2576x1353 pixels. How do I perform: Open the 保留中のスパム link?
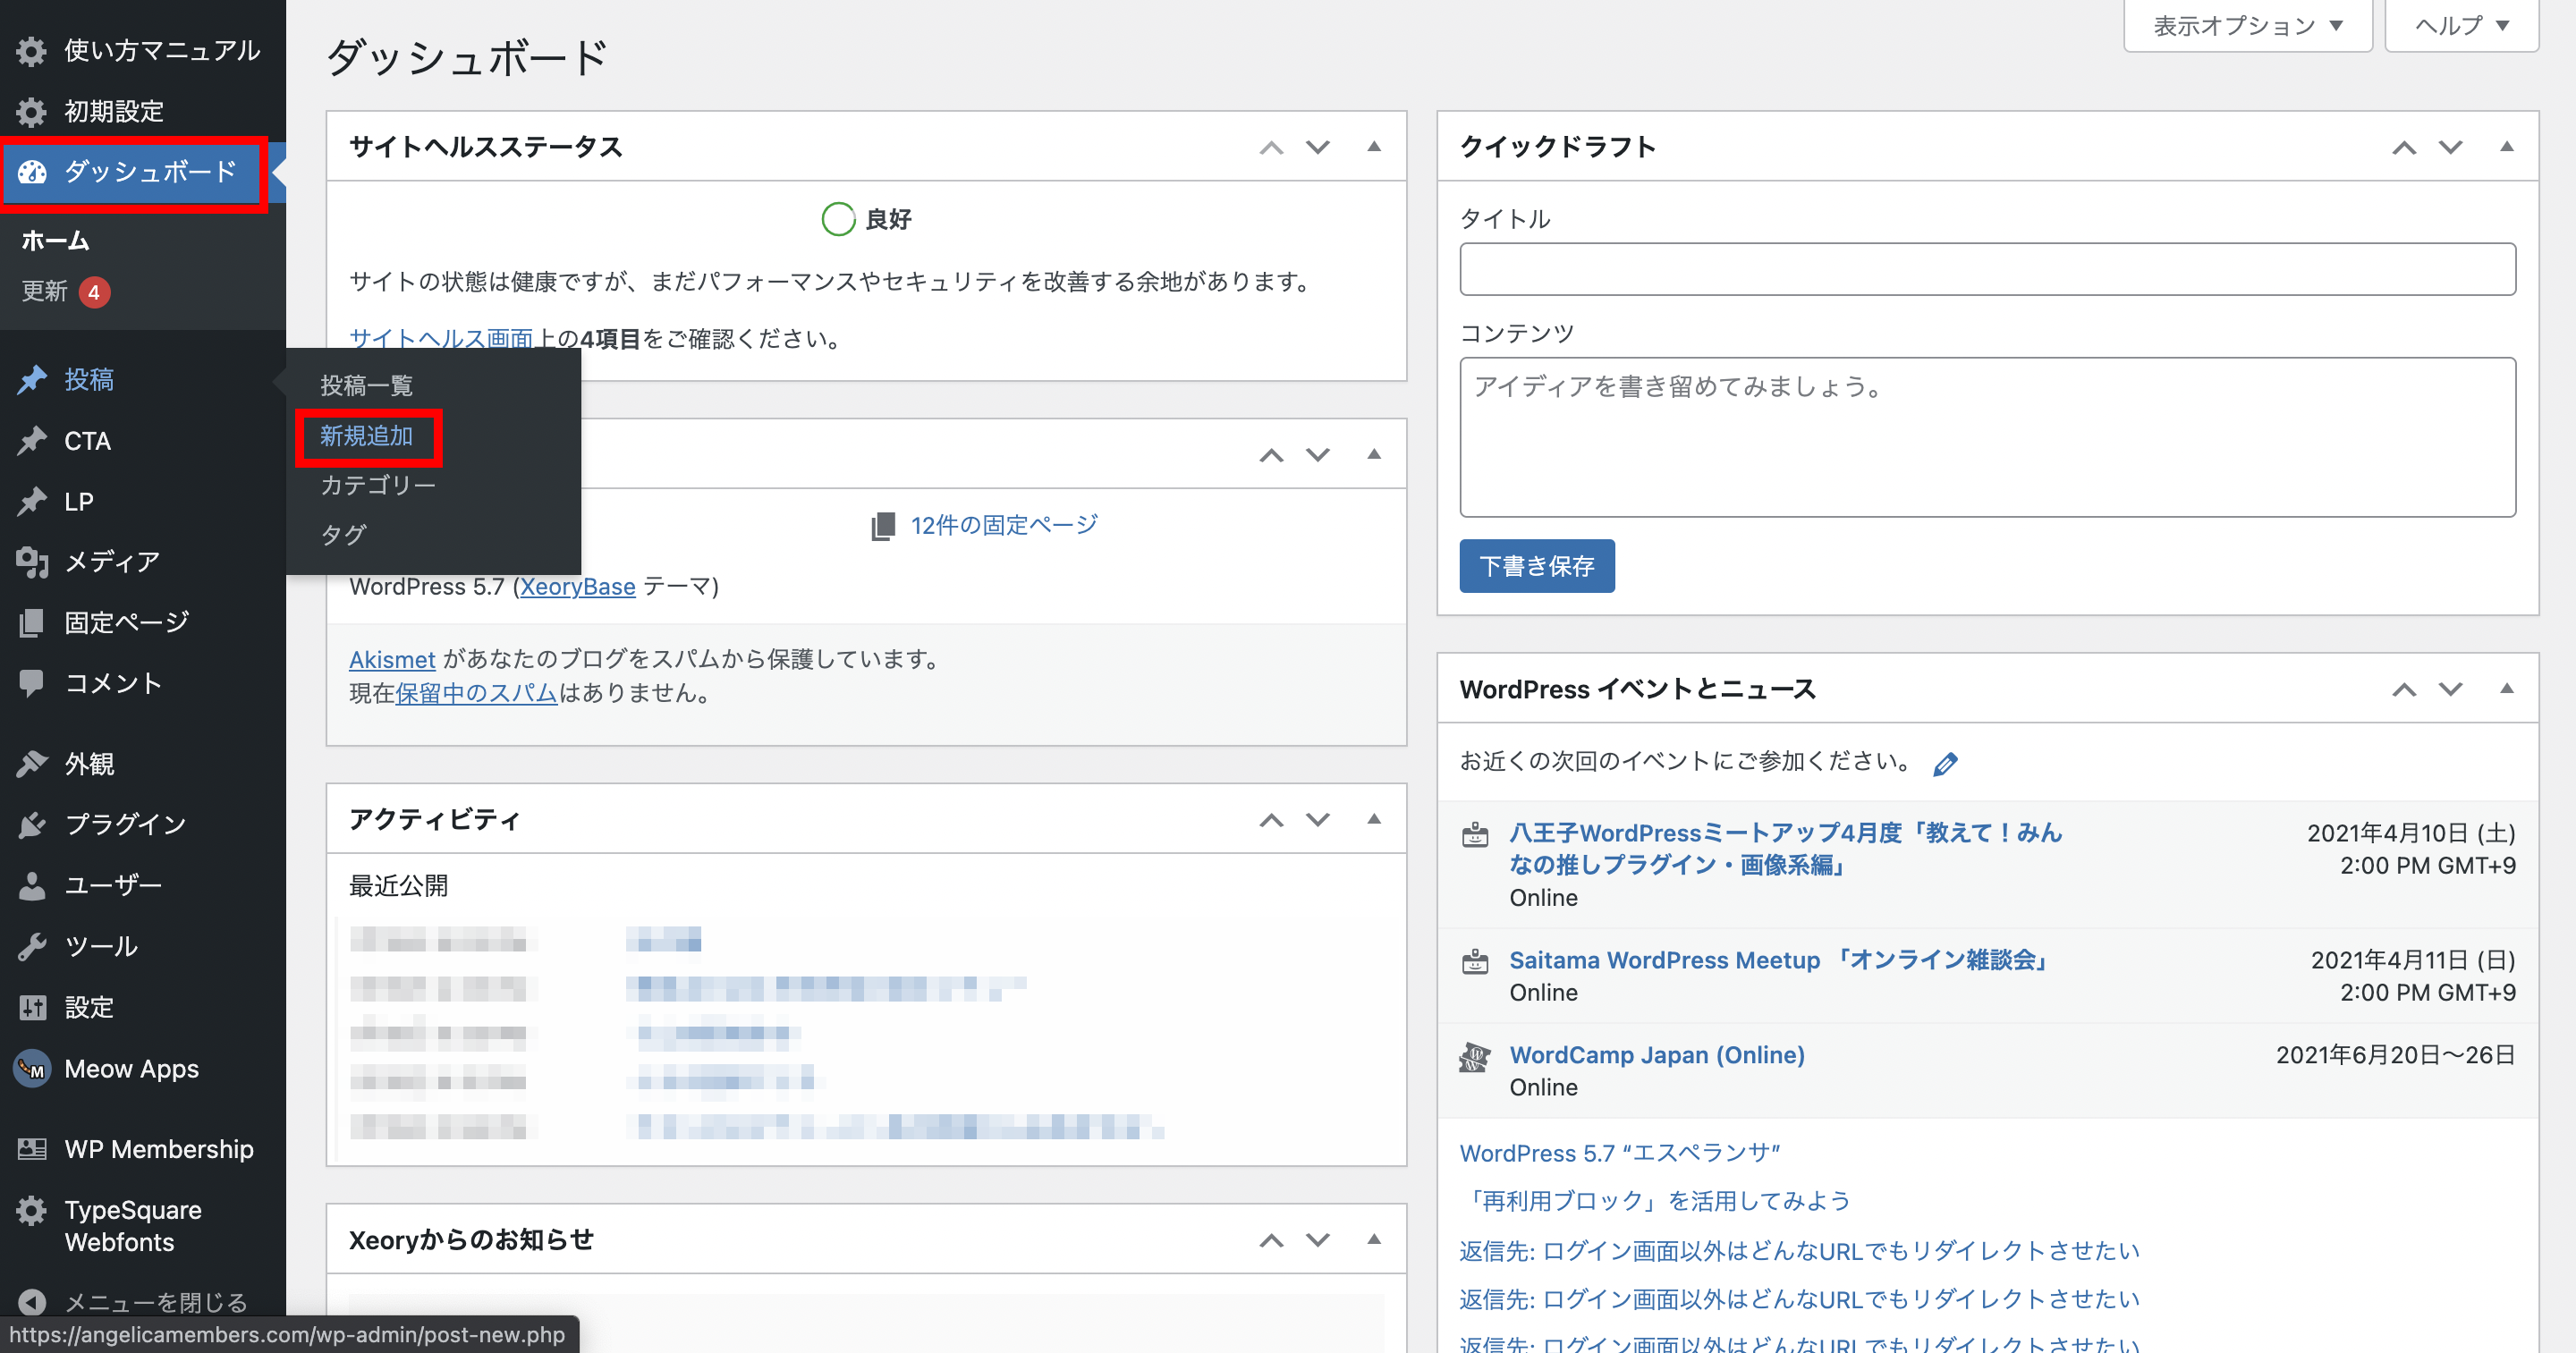coord(476,693)
